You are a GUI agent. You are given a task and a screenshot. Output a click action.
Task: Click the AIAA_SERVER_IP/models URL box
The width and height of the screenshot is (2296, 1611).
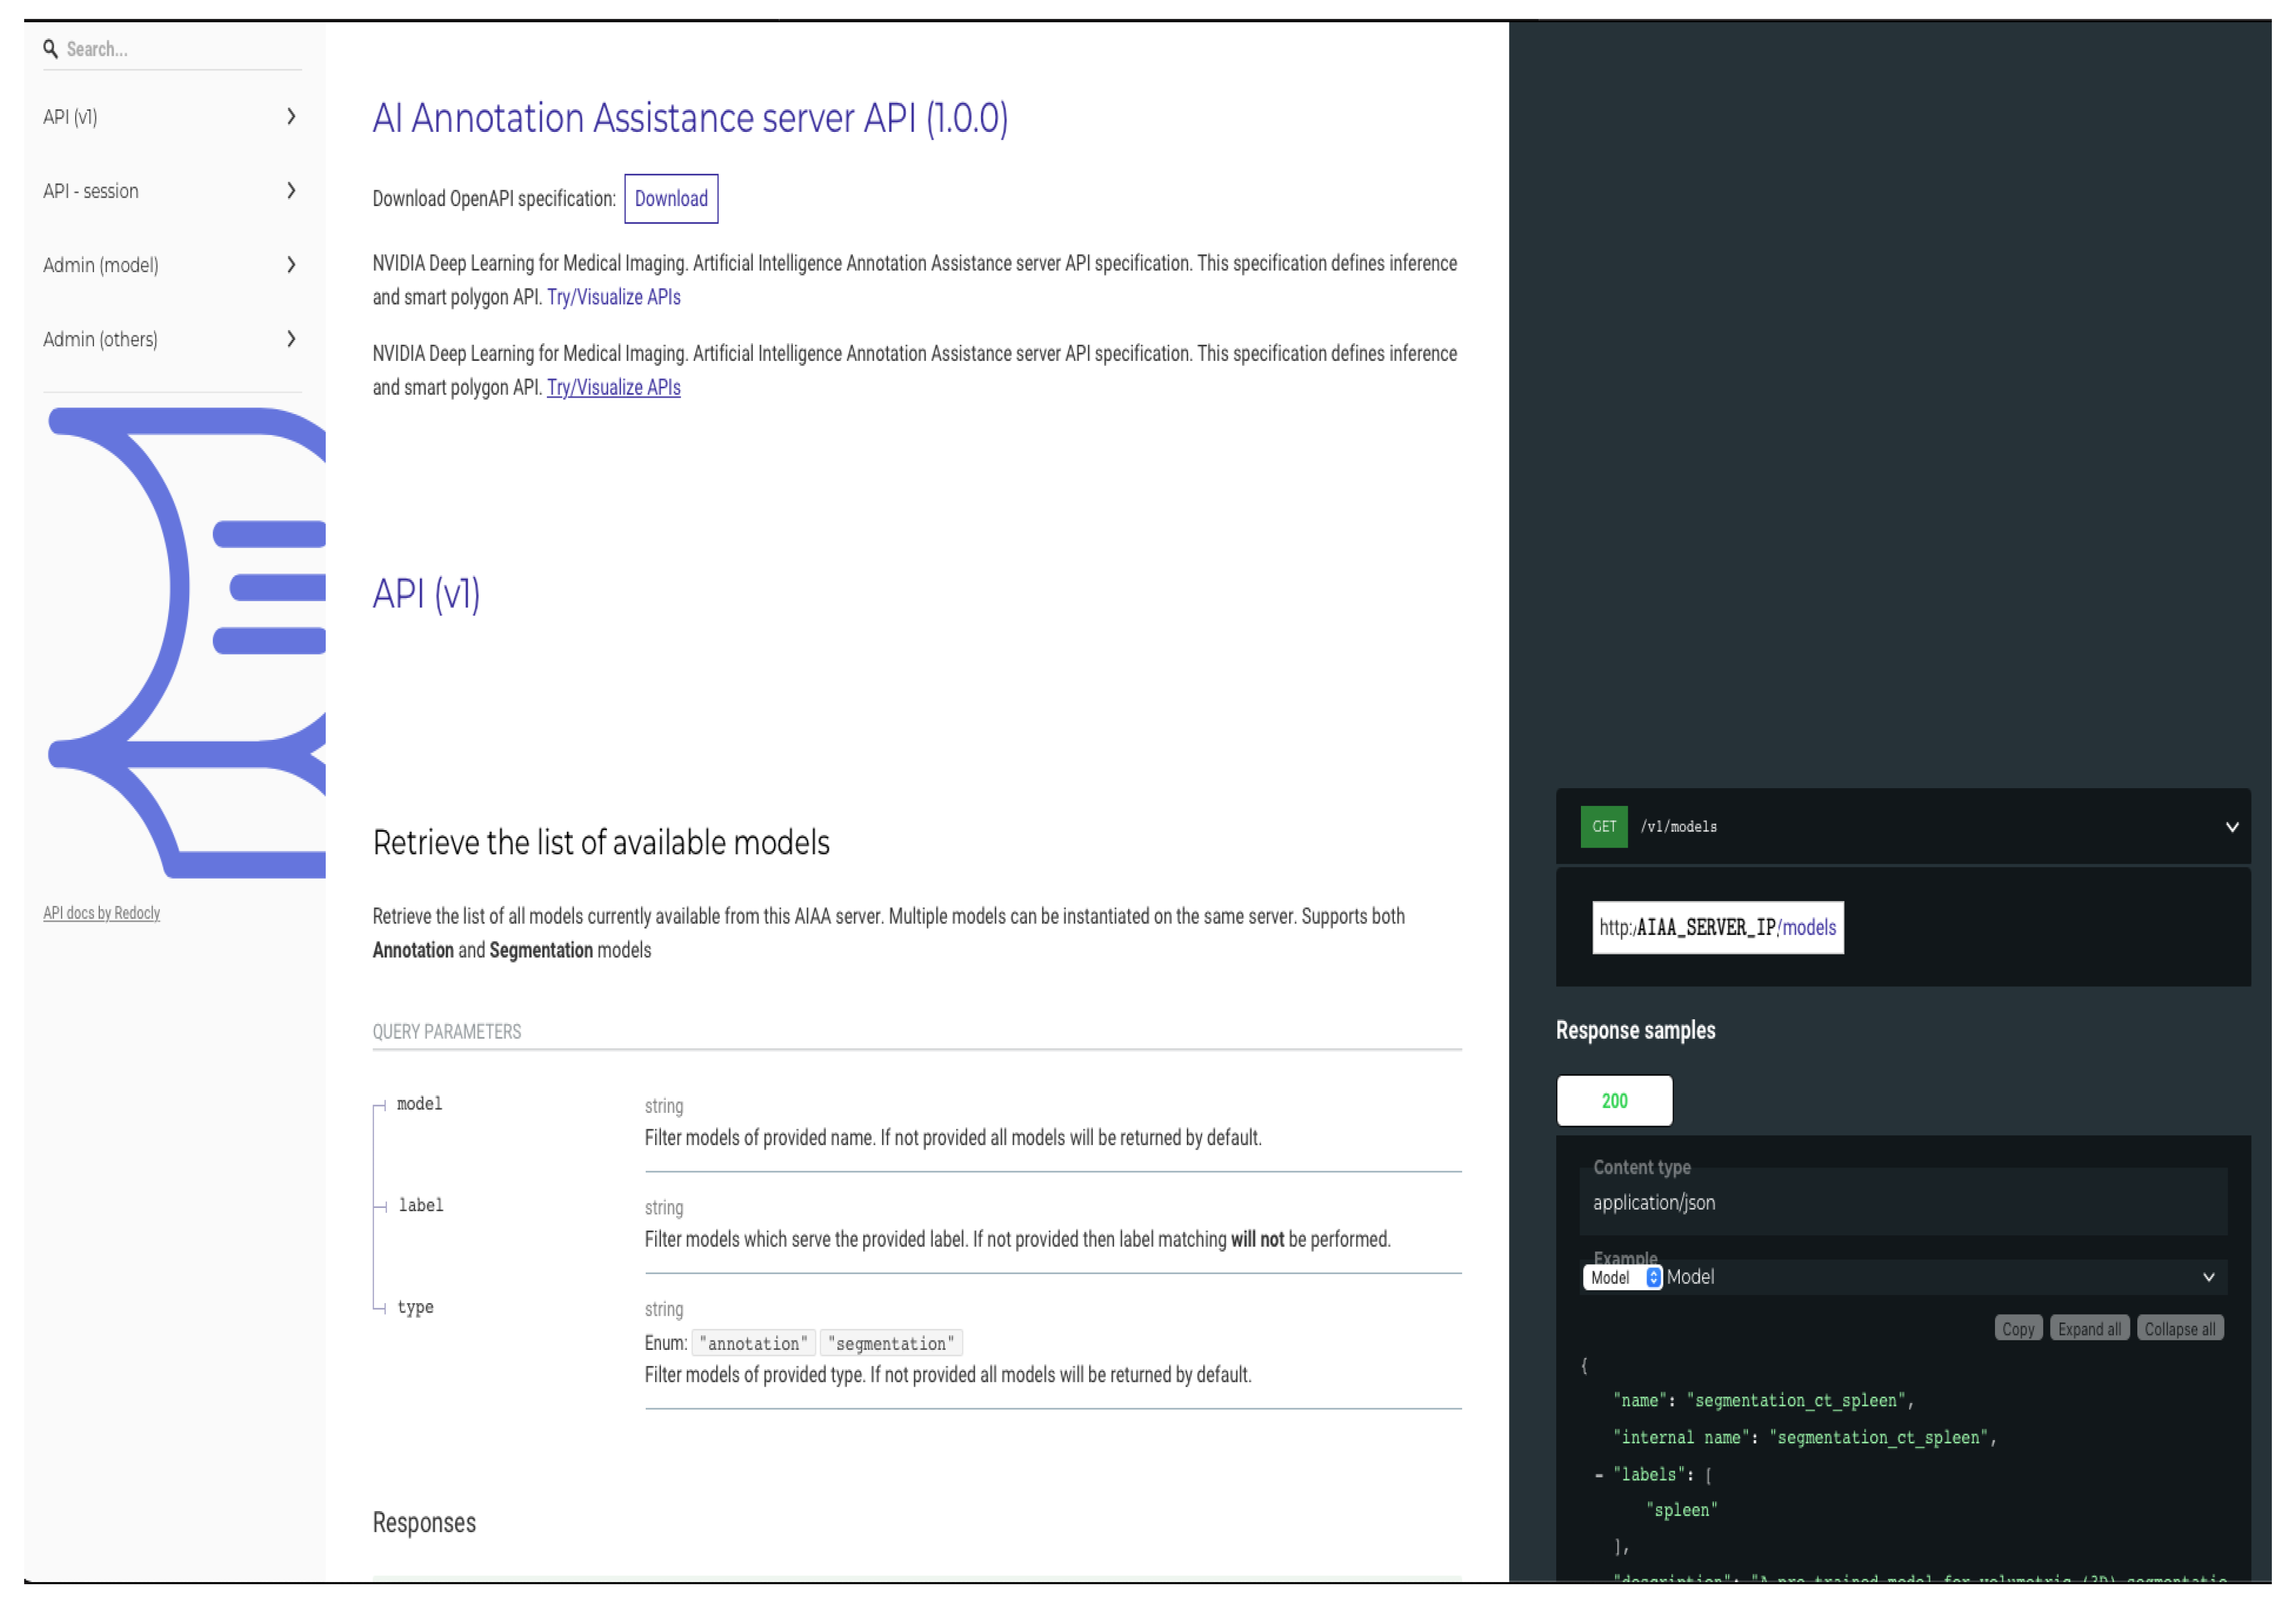1717,928
